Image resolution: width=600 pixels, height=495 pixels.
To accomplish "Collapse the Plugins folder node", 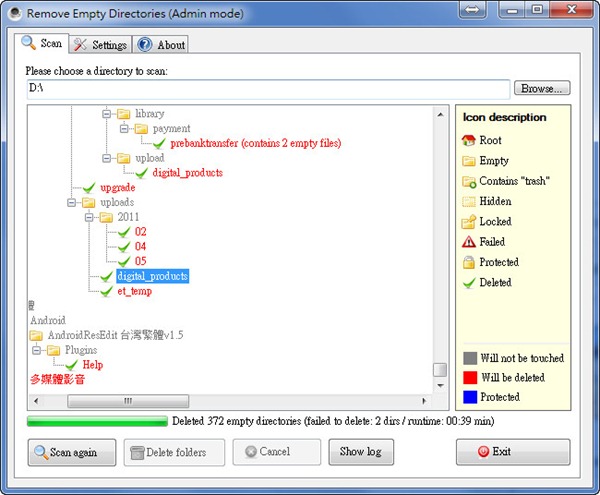I will click(x=36, y=350).
